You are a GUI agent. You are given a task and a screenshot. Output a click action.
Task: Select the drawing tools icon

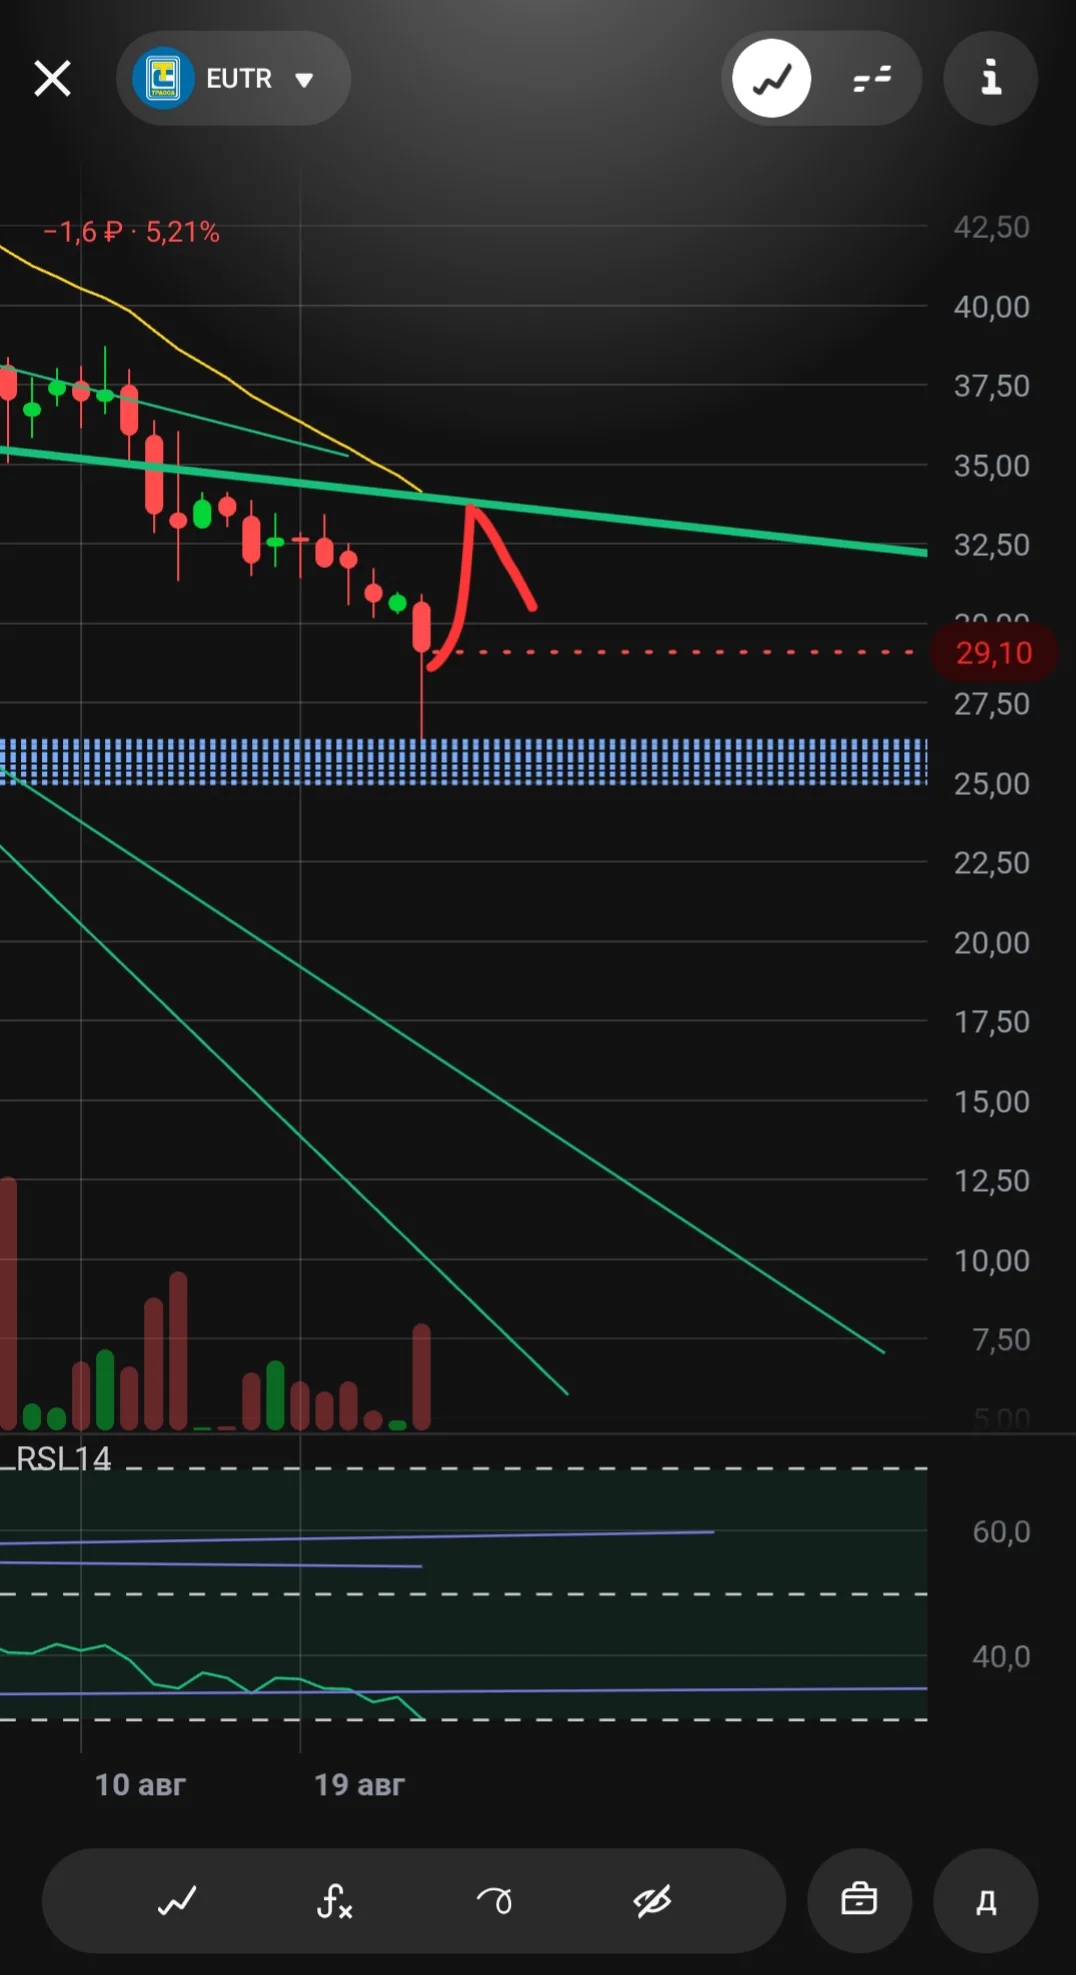pos(494,1900)
